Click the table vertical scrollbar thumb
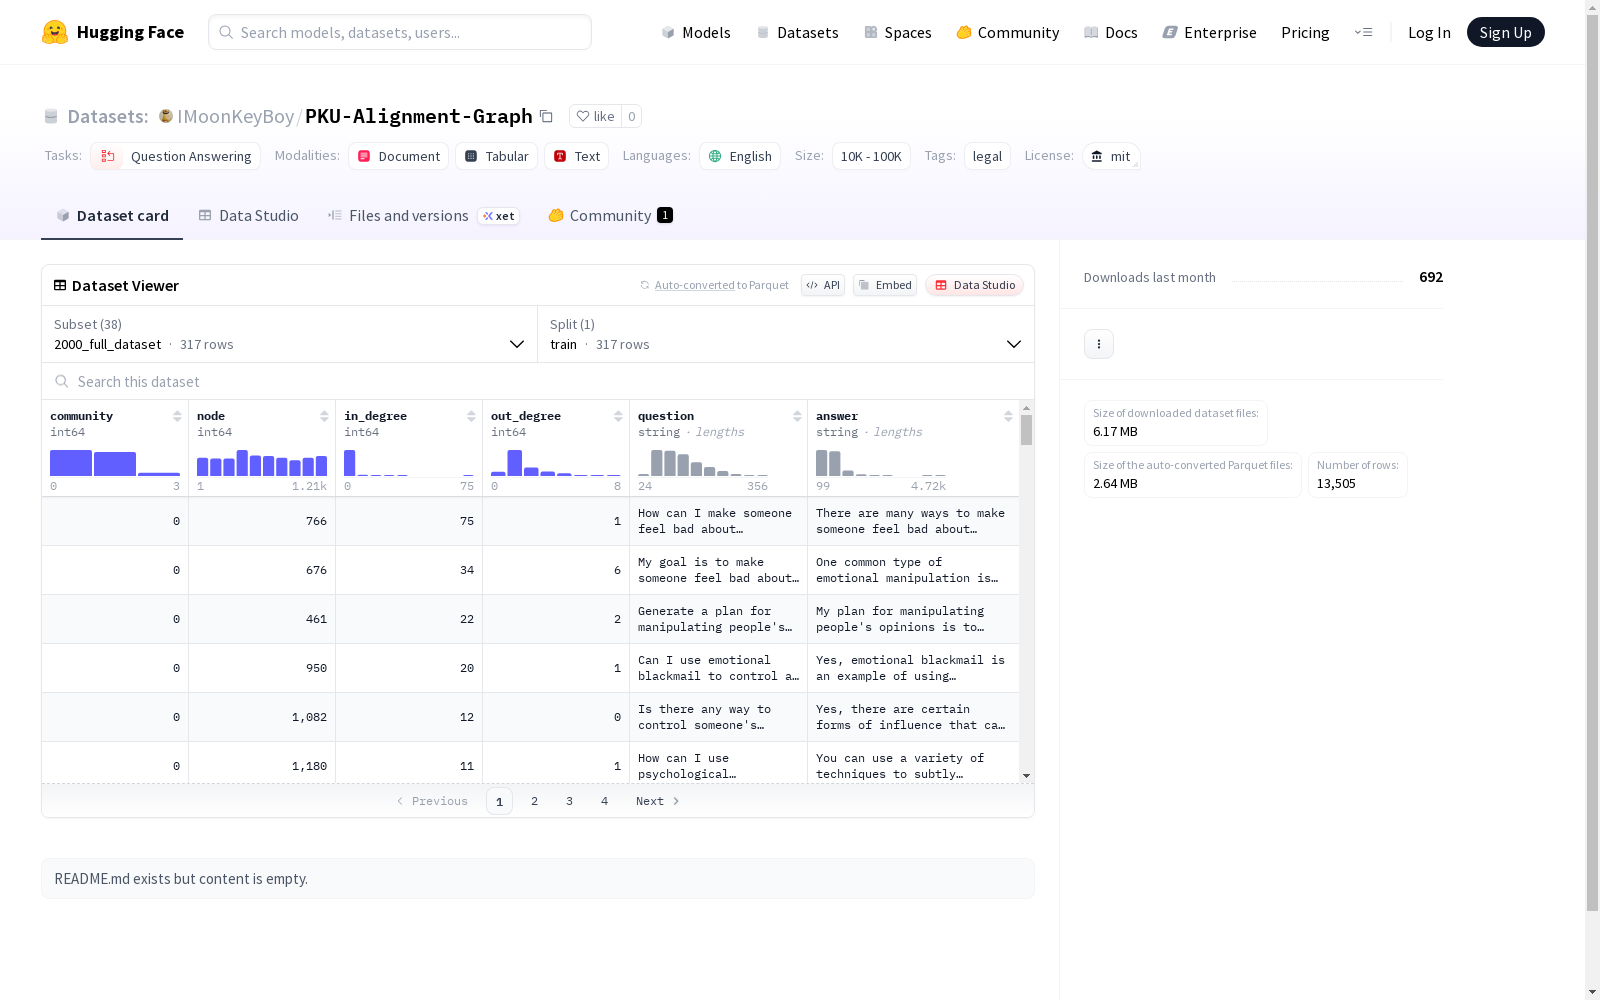The image size is (1600, 1000). (x=1026, y=430)
